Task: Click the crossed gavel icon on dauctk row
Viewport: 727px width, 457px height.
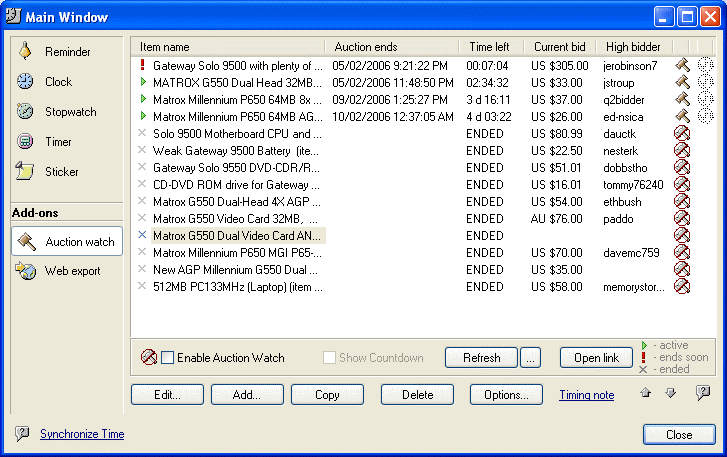Action: click(x=682, y=133)
